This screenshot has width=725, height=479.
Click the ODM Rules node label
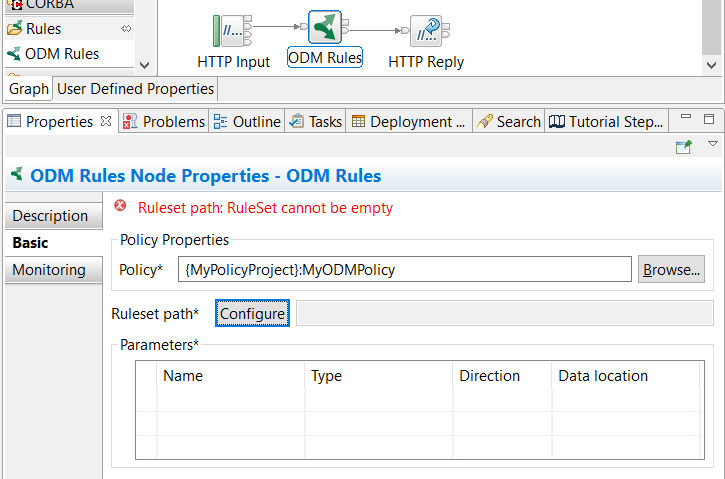click(x=325, y=57)
